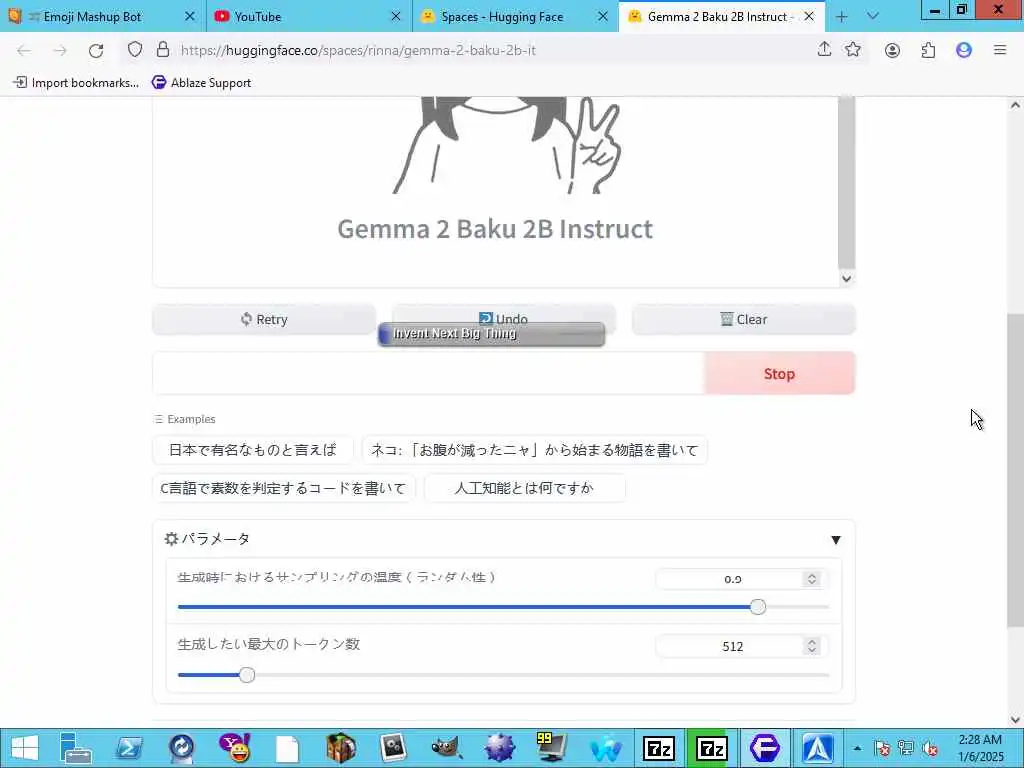Select the Gemma 2 Baku 2B Instruct tab
This screenshot has width=1024, height=768.
click(x=722, y=16)
